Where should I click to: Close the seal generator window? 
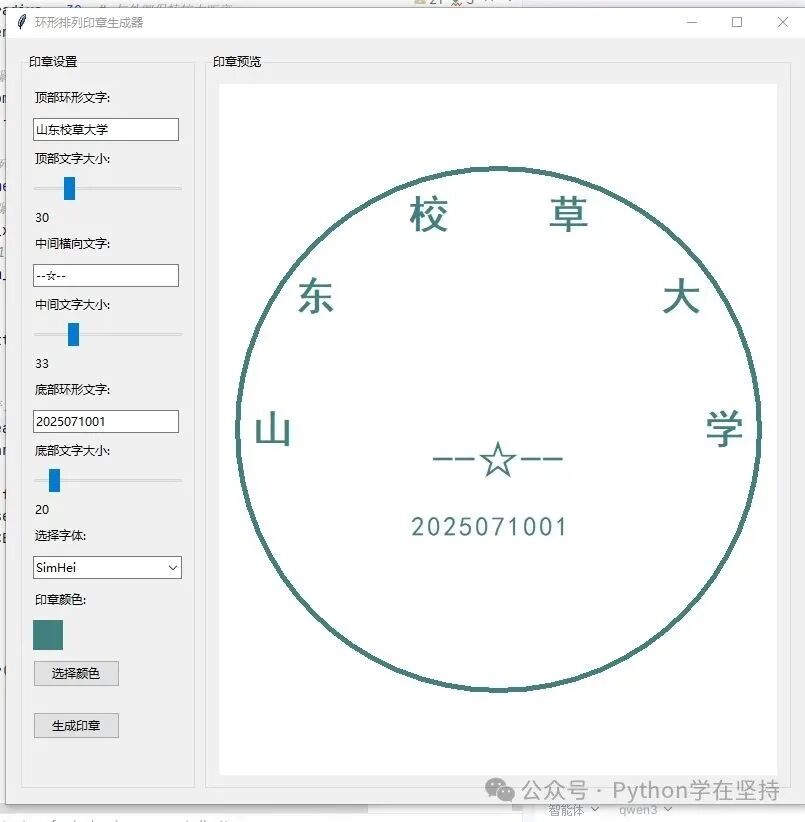[782, 22]
